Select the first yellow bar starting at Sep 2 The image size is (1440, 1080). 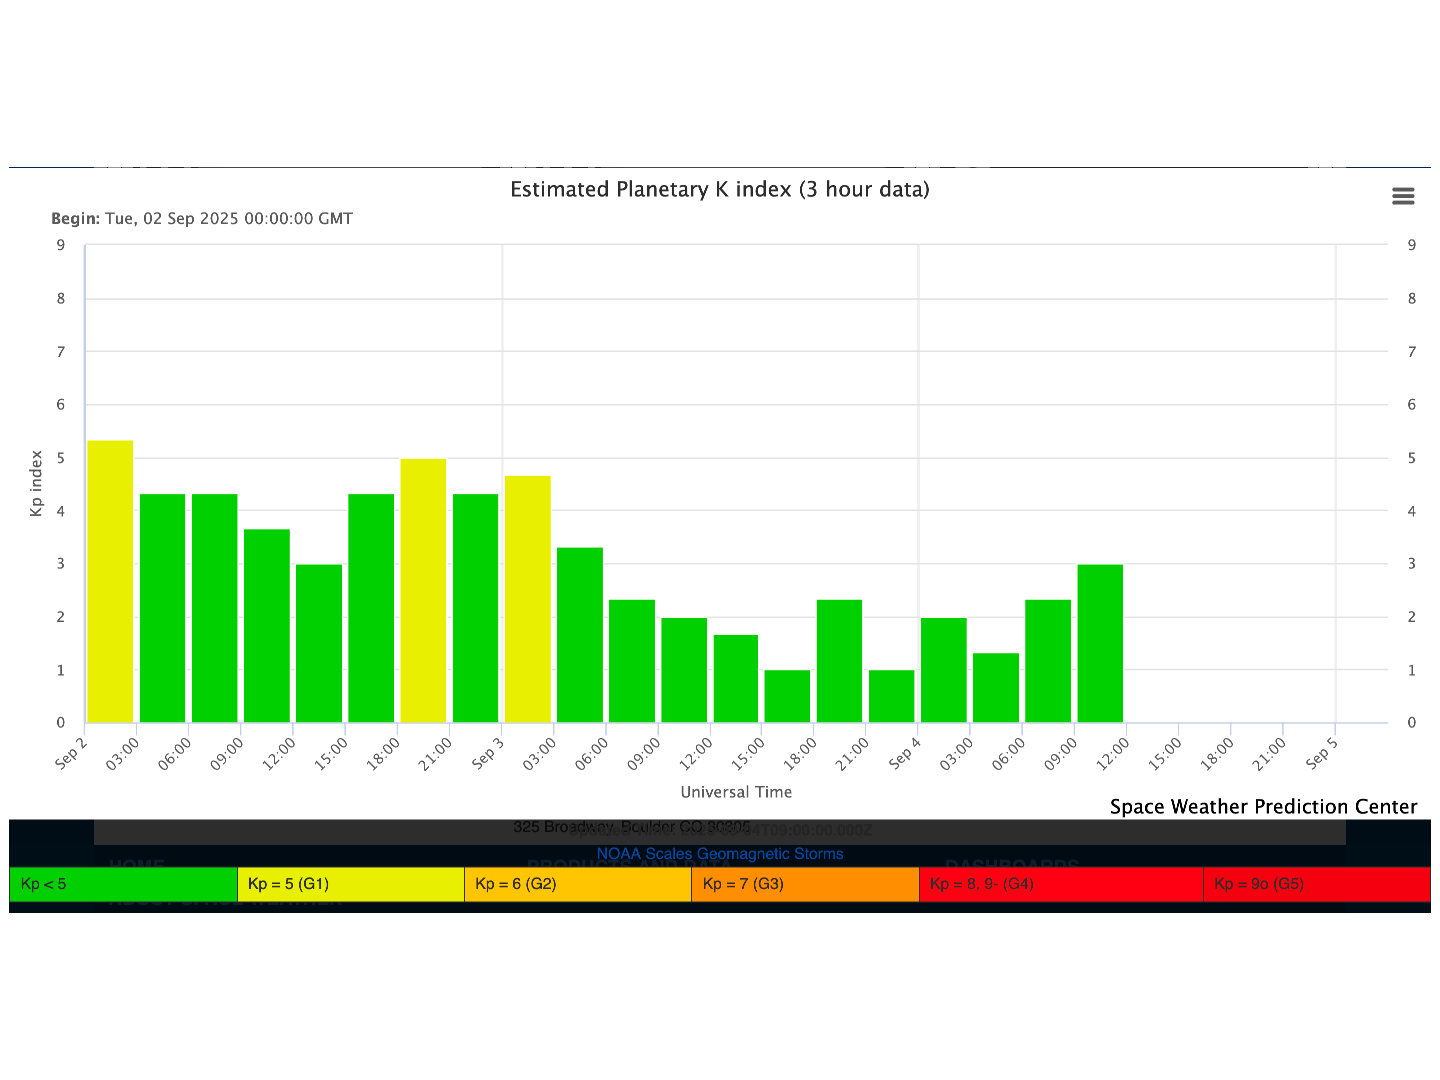110,581
